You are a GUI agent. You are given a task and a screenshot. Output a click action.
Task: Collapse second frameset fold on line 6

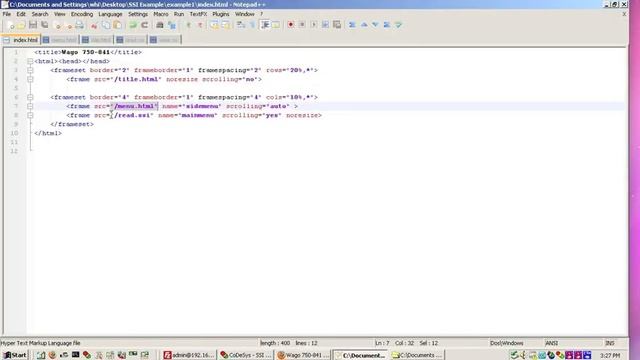click(x=30, y=97)
